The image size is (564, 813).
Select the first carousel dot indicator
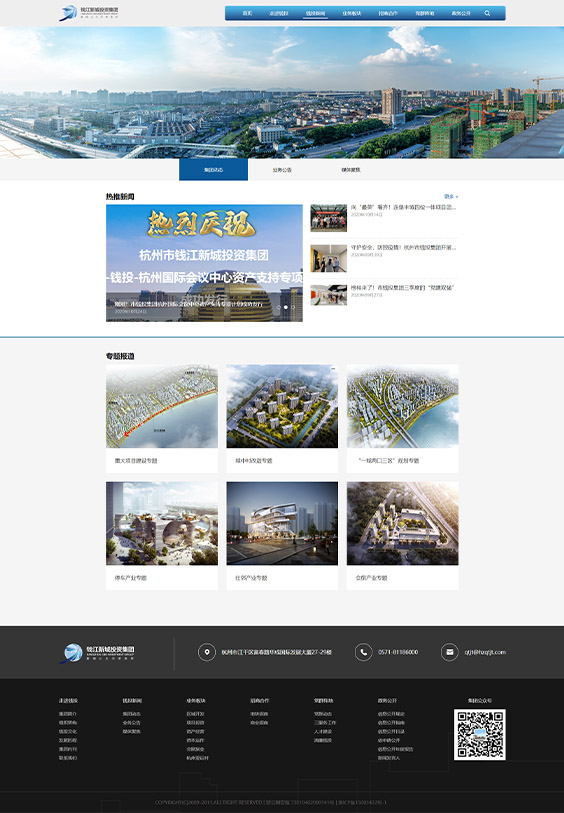278,307
